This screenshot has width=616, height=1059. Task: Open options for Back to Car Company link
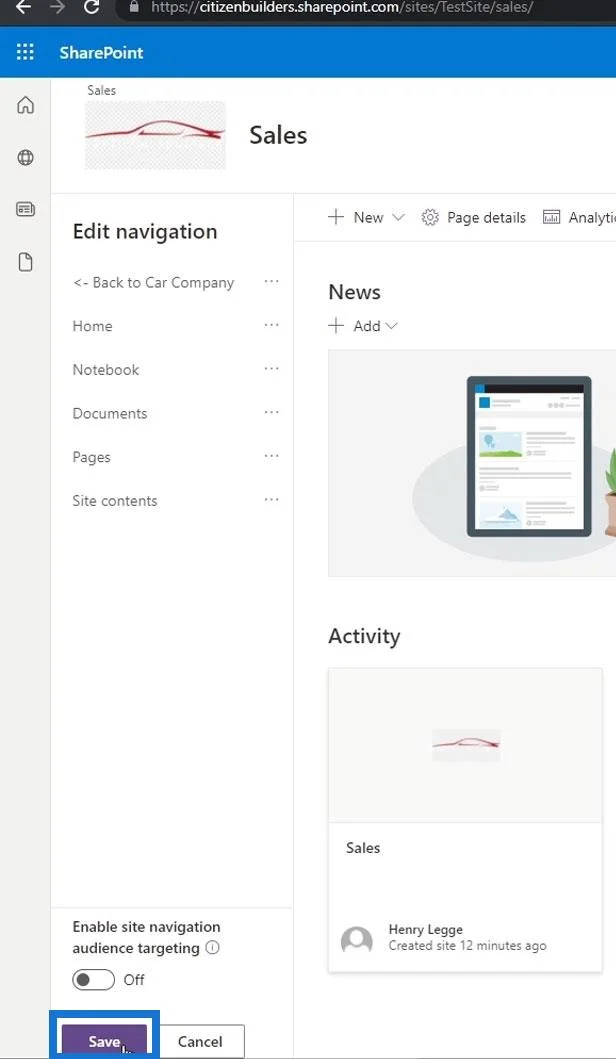272,282
